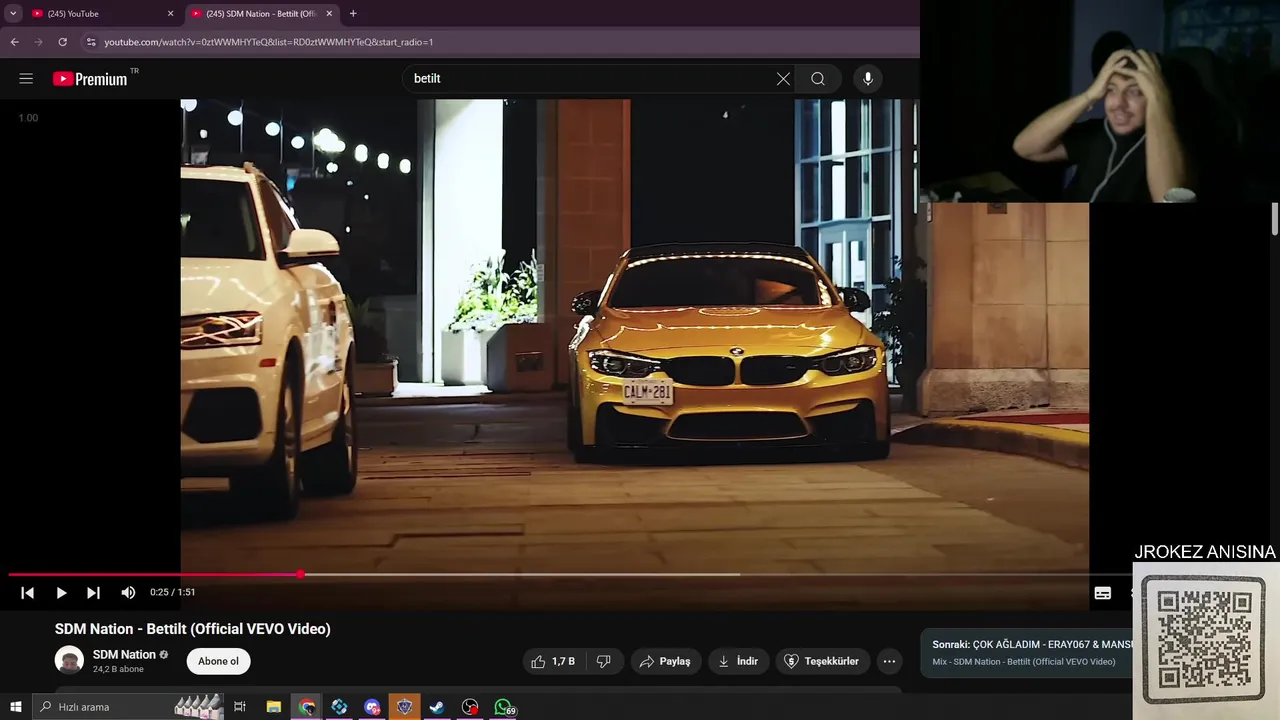This screenshot has height=720, width=1280.
Task: Dislike the video with the thumbs-down
Action: pyautogui.click(x=604, y=662)
